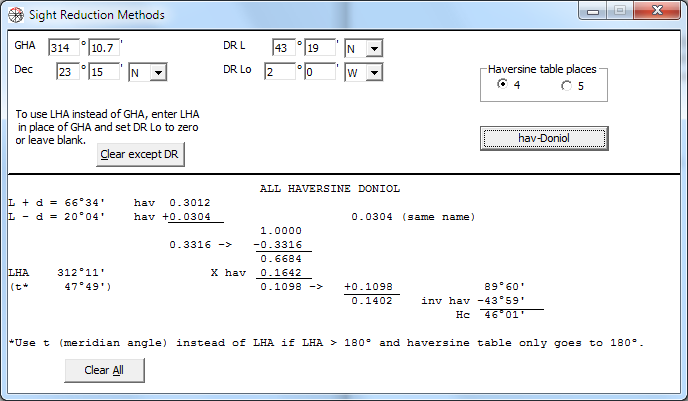Image resolution: width=688 pixels, height=401 pixels.
Task: Click the Clear except DR button
Action: [x=141, y=155]
